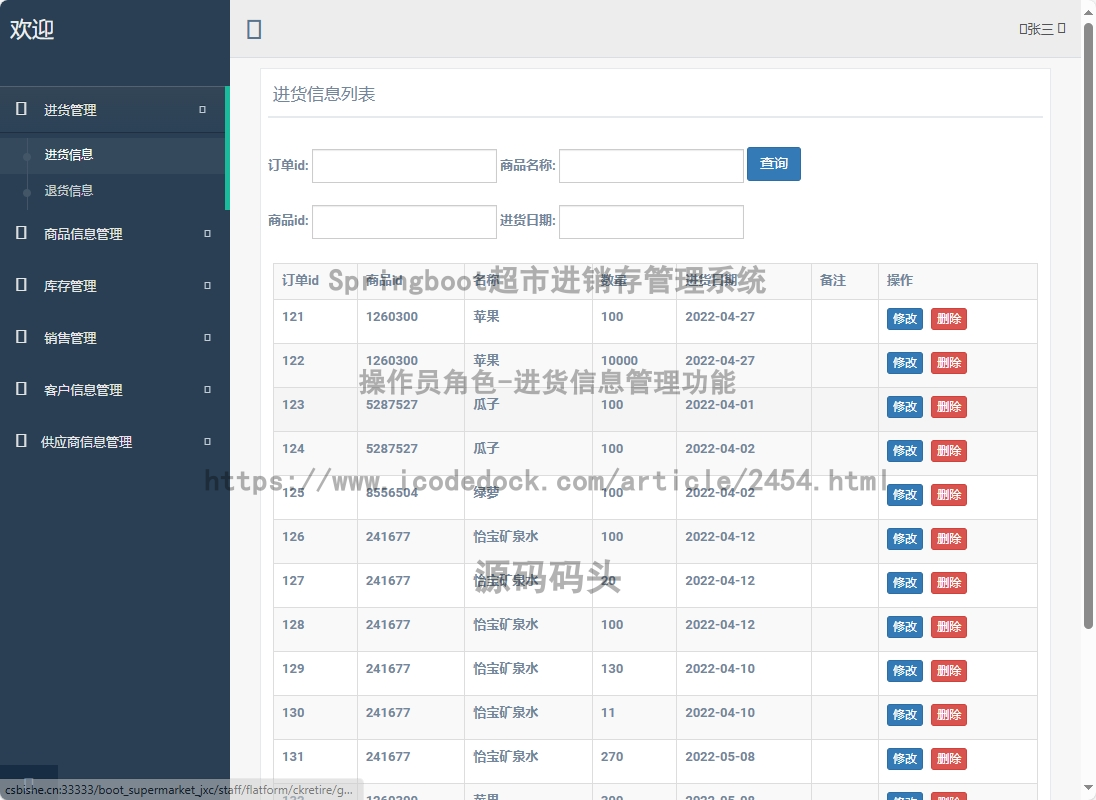Click 删除 for order 123
The image size is (1096, 800).
click(x=949, y=407)
